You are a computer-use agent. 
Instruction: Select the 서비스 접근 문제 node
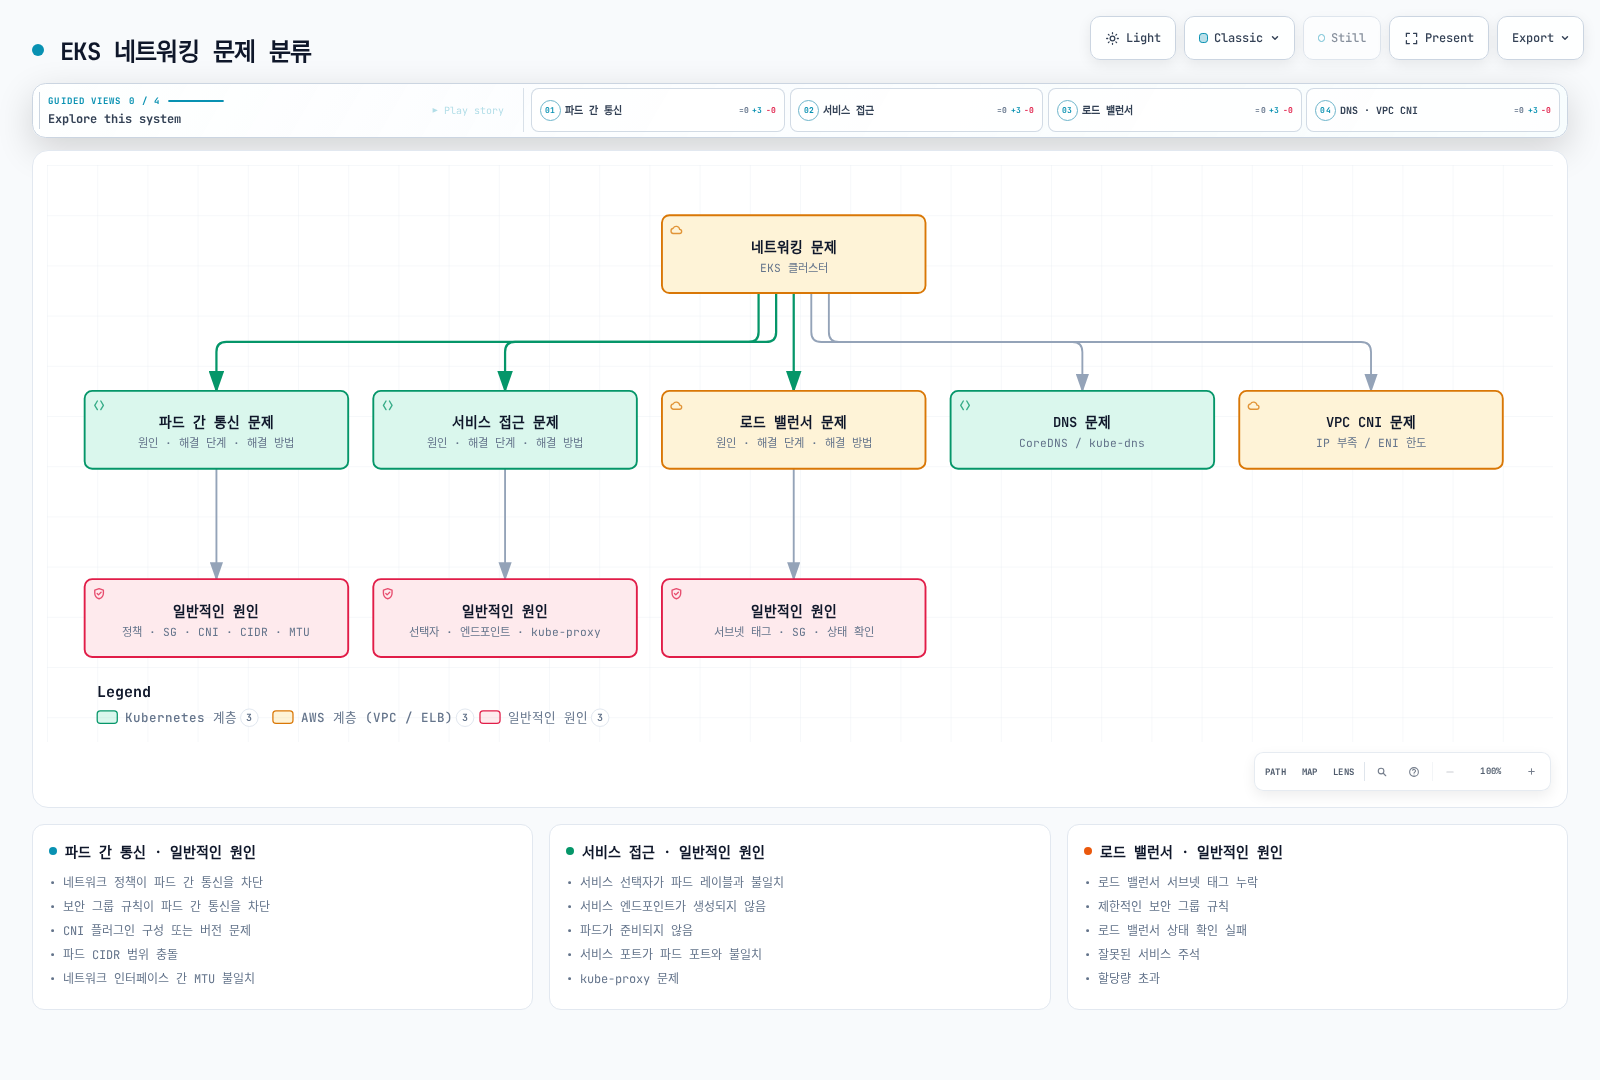tap(505, 430)
